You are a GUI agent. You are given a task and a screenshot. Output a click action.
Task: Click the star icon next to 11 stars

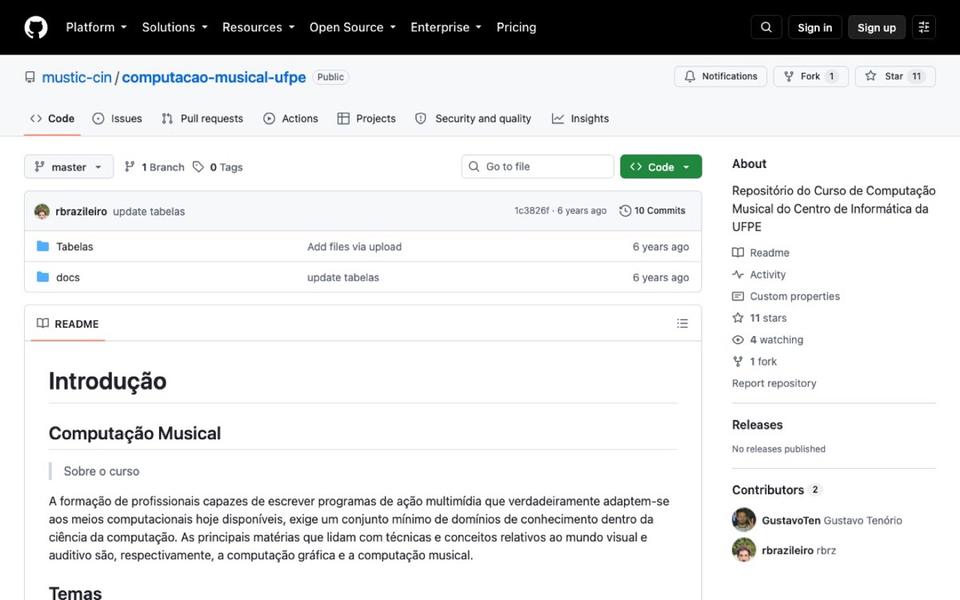click(x=738, y=318)
